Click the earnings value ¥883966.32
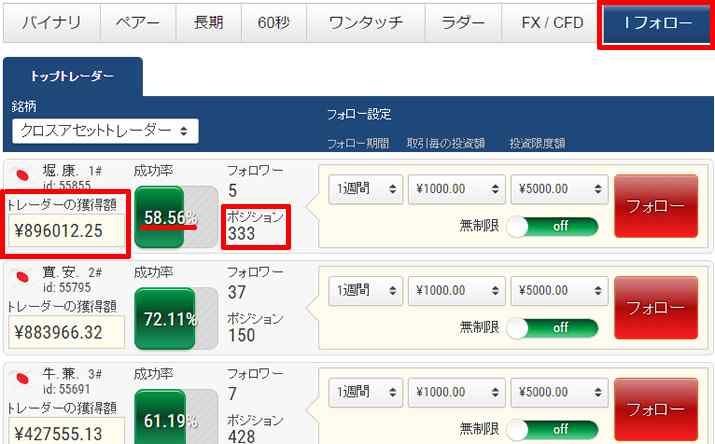This screenshot has height=444, width=715. [x=67, y=333]
